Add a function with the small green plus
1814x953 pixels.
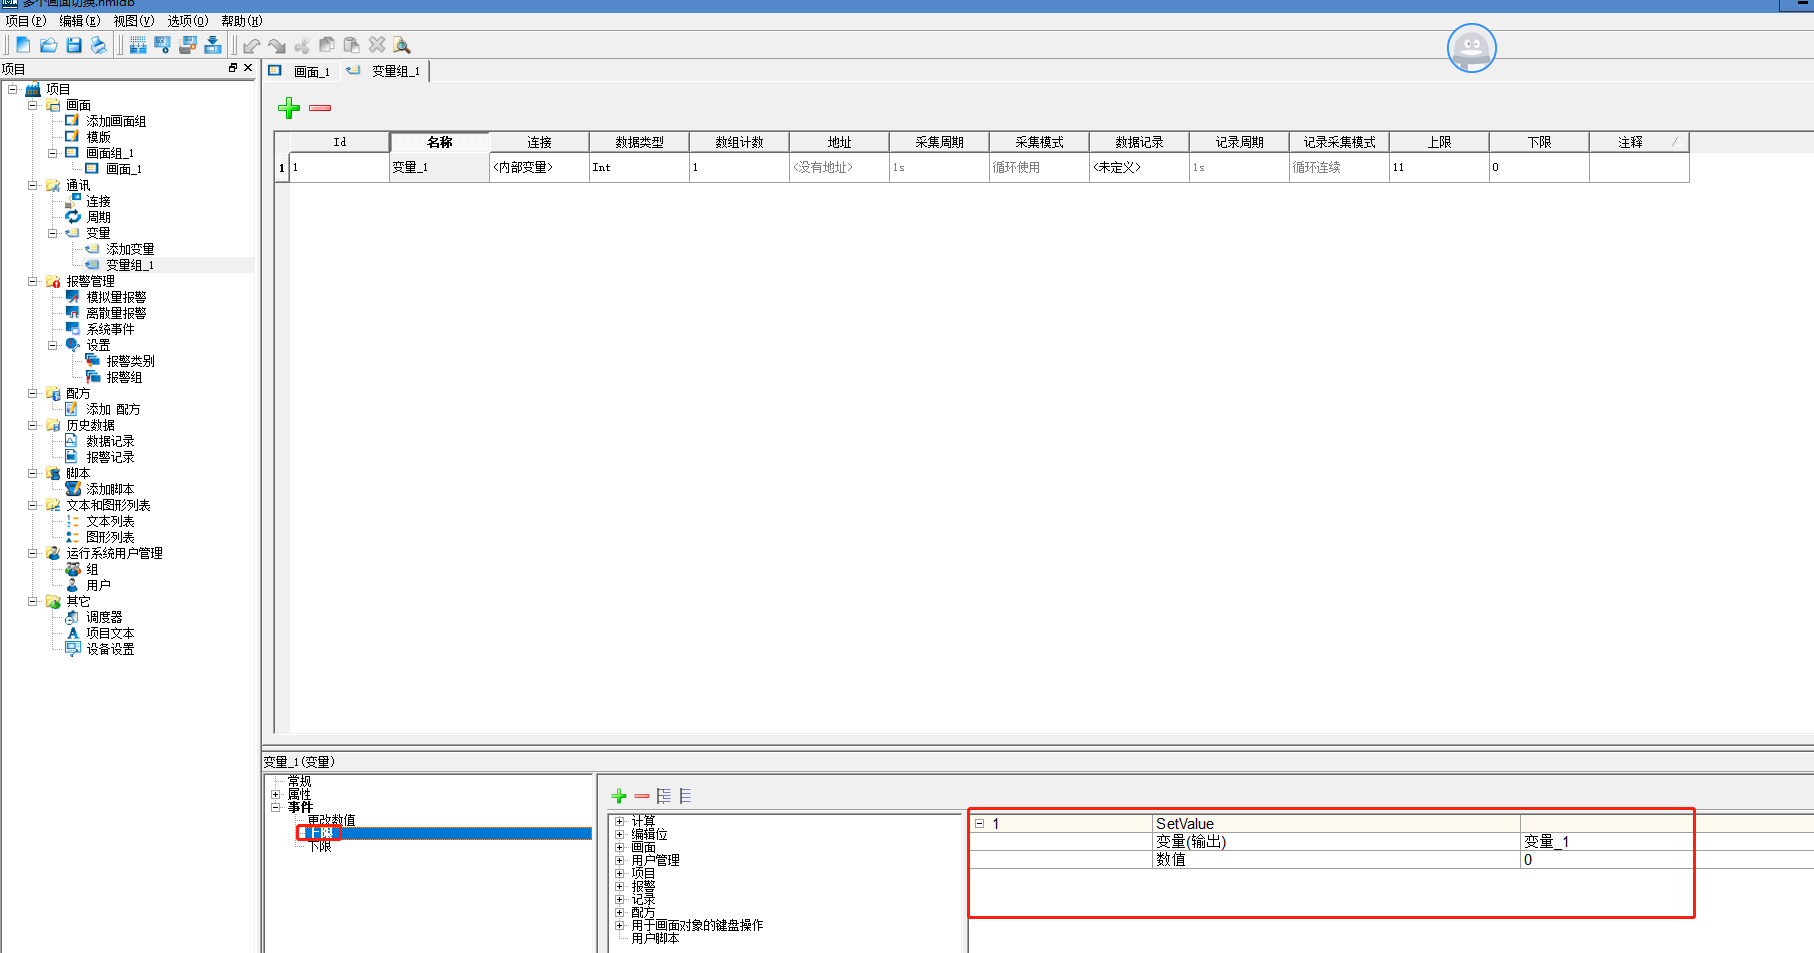click(x=619, y=796)
